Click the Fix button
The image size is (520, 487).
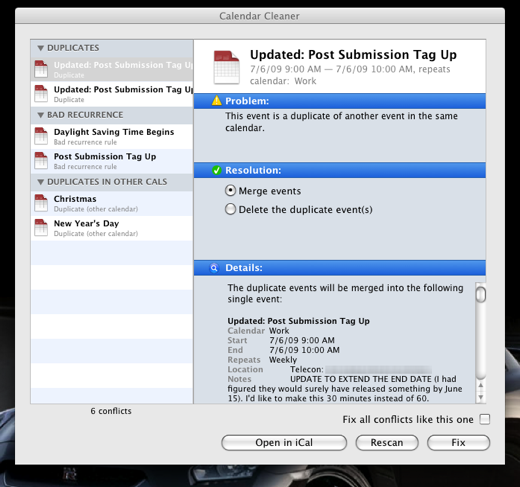(458, 443)
